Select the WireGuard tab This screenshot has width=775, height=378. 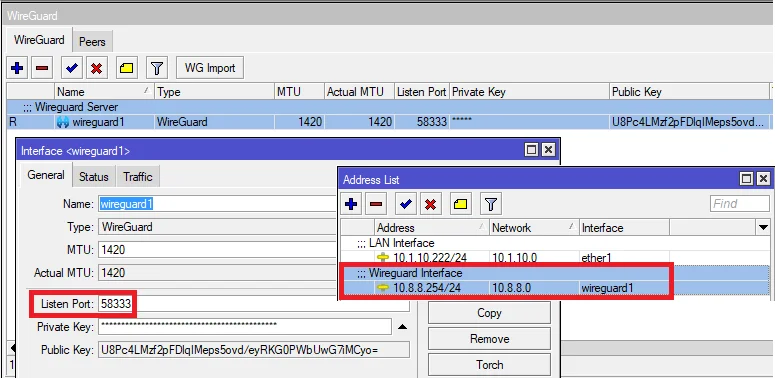pos(39,40)
